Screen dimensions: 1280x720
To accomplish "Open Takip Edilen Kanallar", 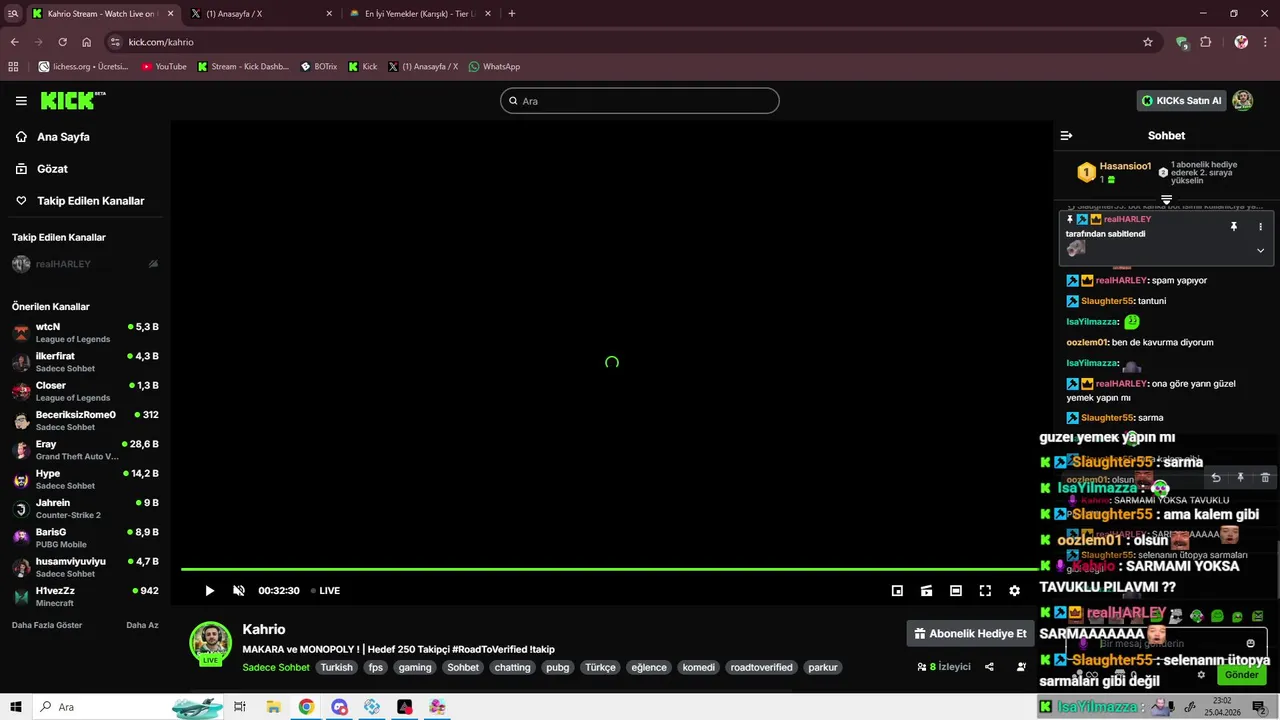I will pyautogui.click(x=90, y=201).
